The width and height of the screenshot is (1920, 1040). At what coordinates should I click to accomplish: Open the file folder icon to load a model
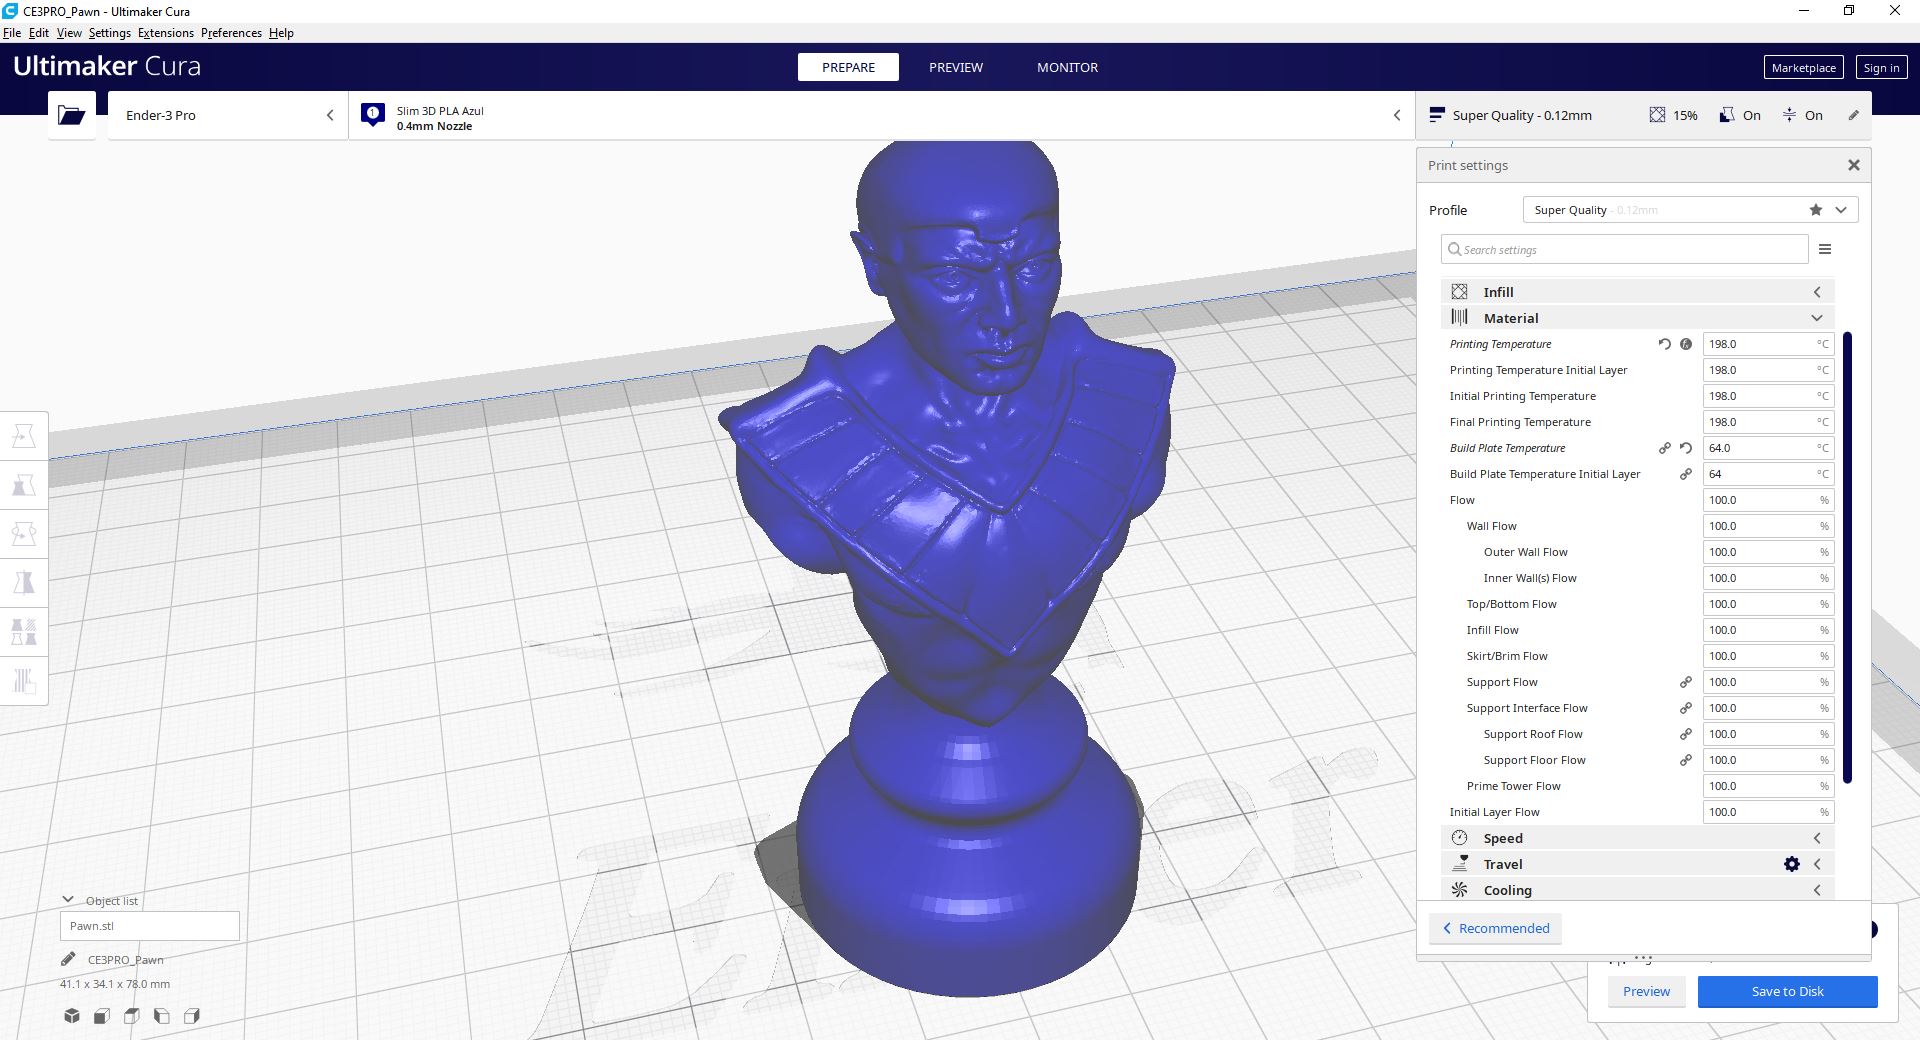coord(71,115)
